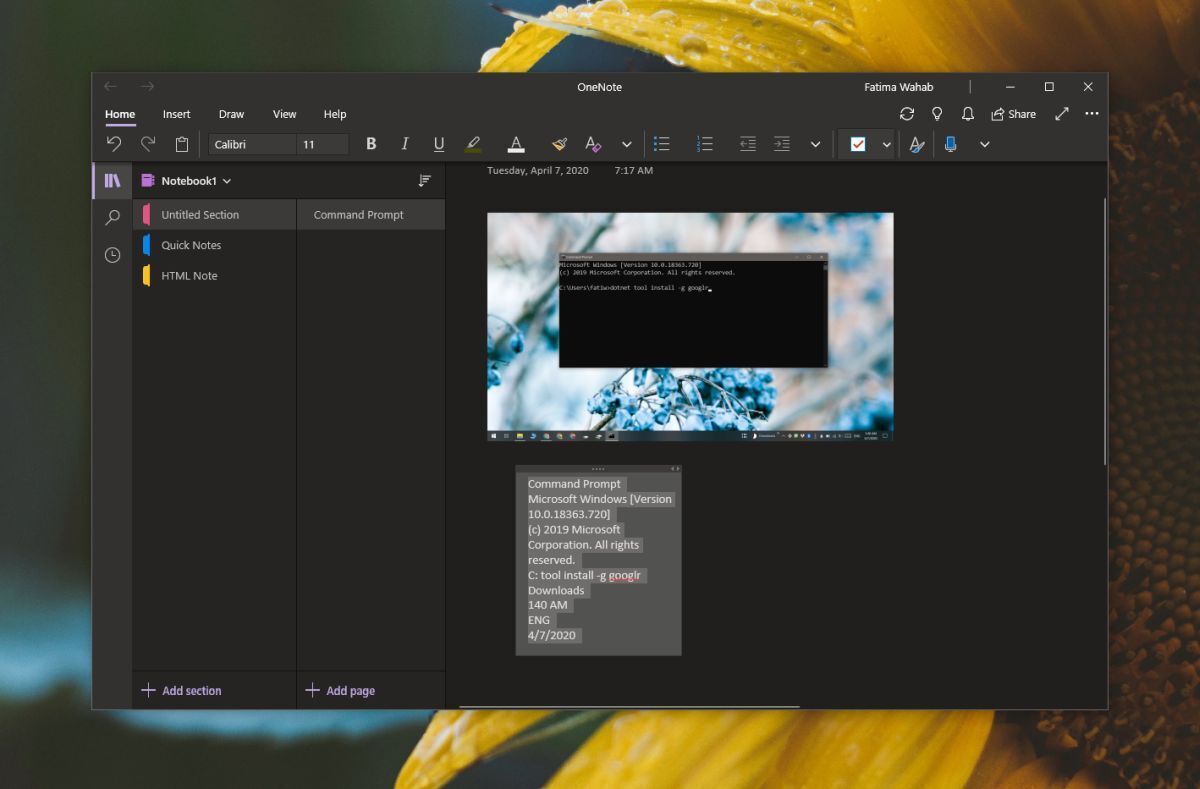Toggle bold formatting
This screenshot has width=1200, height=789.
(371, 144)
